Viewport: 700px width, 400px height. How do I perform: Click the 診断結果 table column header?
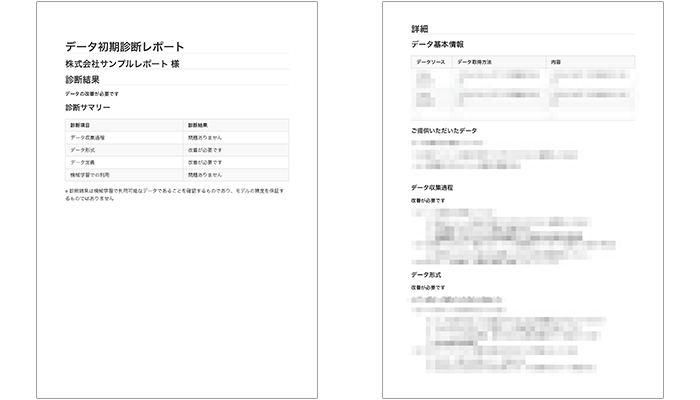[x=198, y=125]
